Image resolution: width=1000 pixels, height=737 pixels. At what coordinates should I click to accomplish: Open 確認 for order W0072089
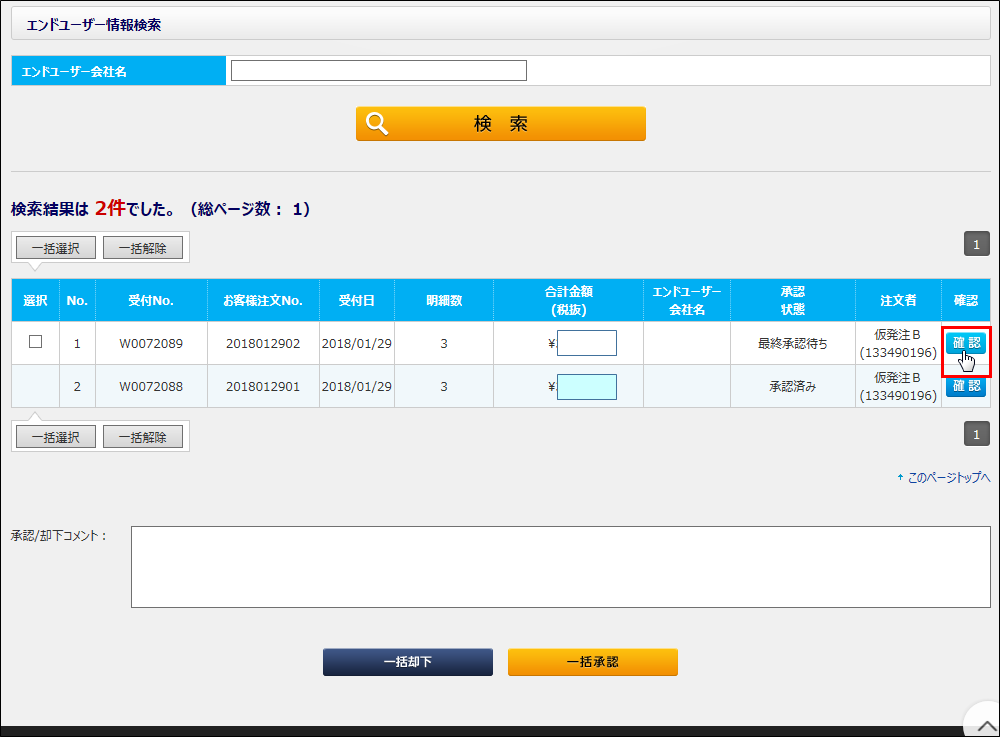click(x=965, y=343)
